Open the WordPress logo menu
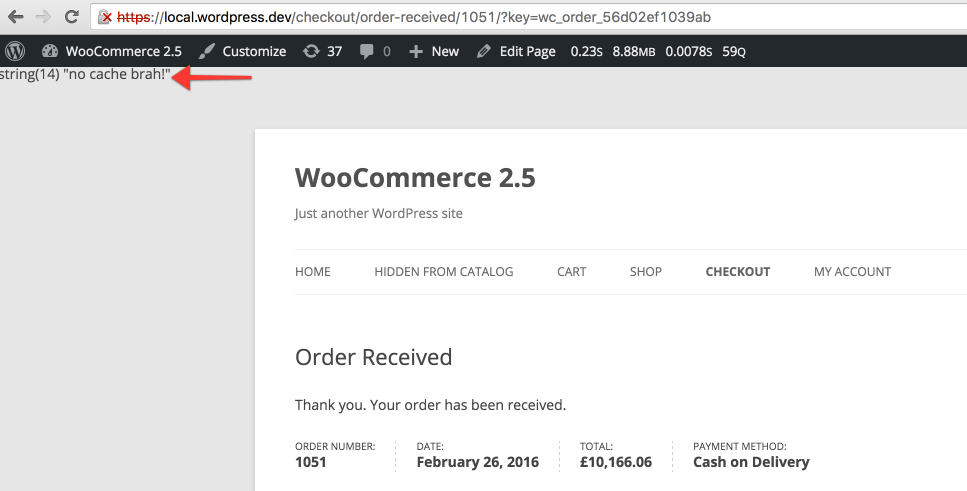967x491 pixels. point(15,51)
